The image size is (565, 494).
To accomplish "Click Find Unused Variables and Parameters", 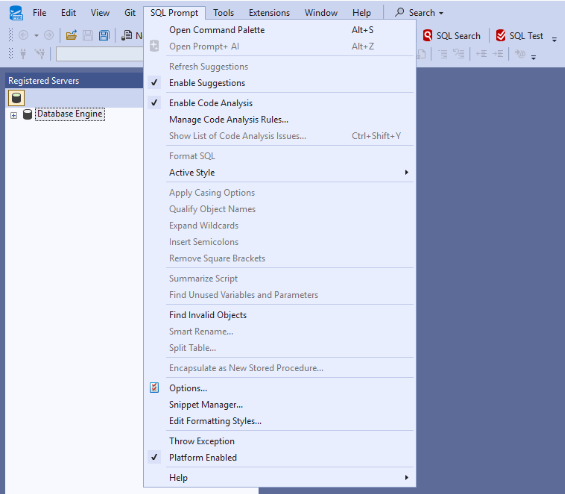I will (279, 295).
